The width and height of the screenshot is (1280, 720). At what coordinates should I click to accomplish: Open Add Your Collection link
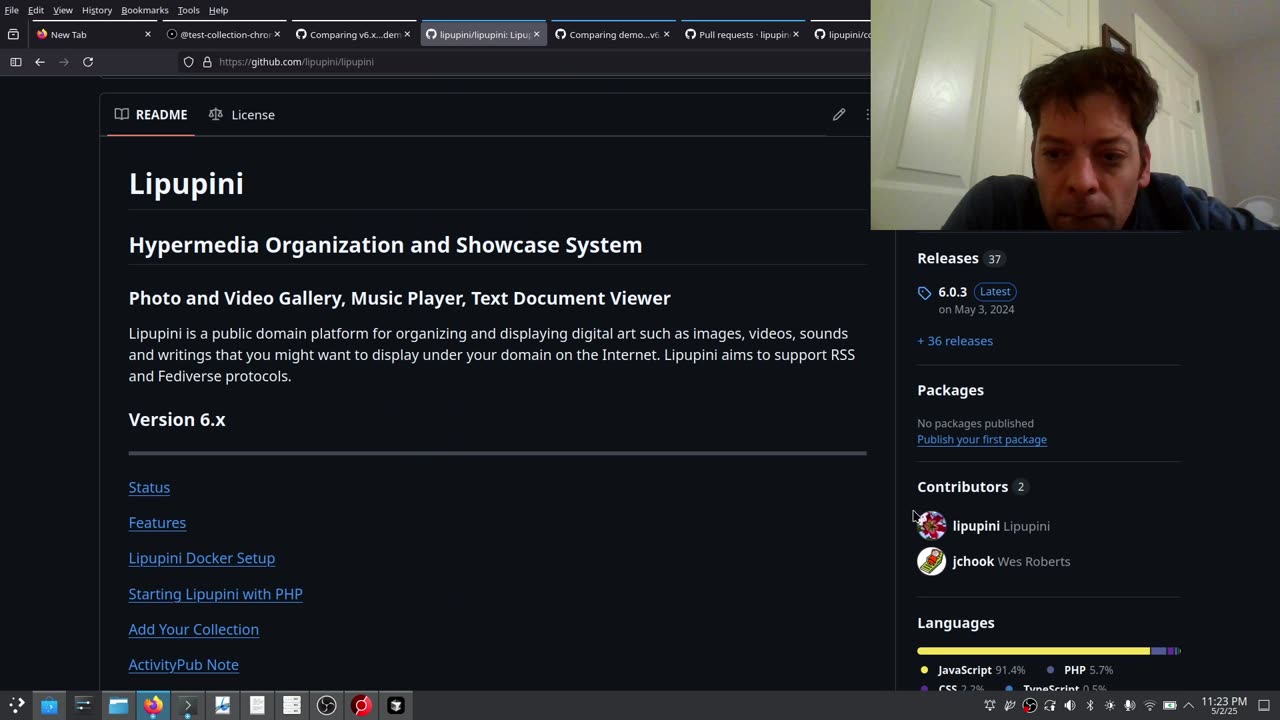click(194, 629)
